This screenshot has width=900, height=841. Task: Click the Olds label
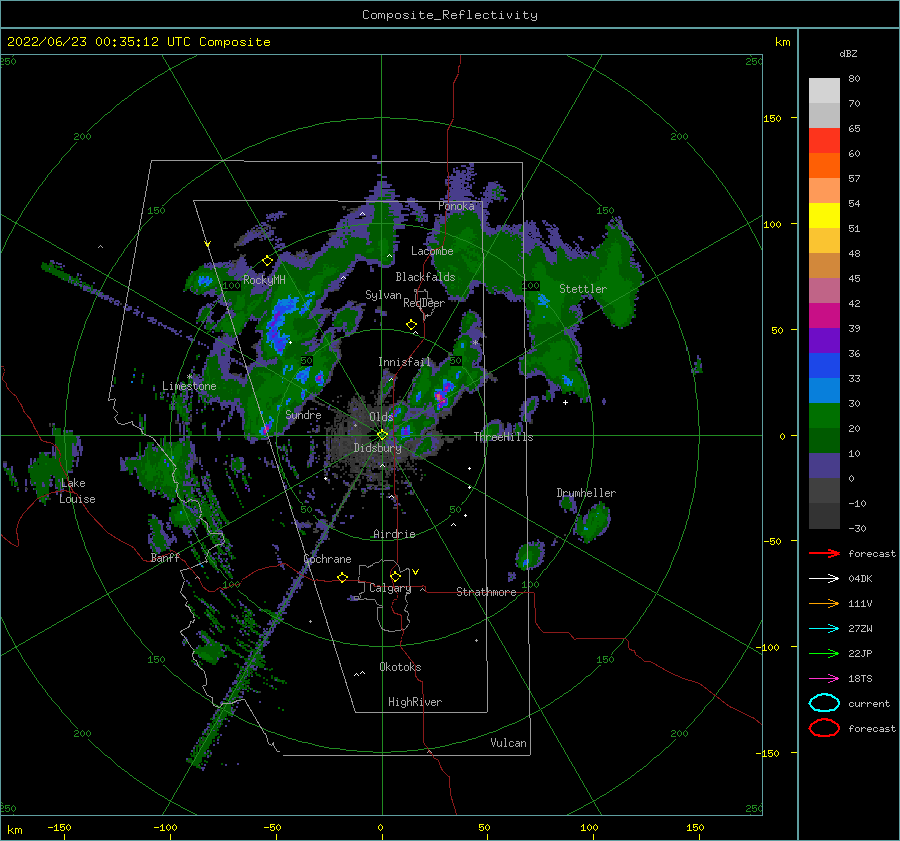click(381, 417)
